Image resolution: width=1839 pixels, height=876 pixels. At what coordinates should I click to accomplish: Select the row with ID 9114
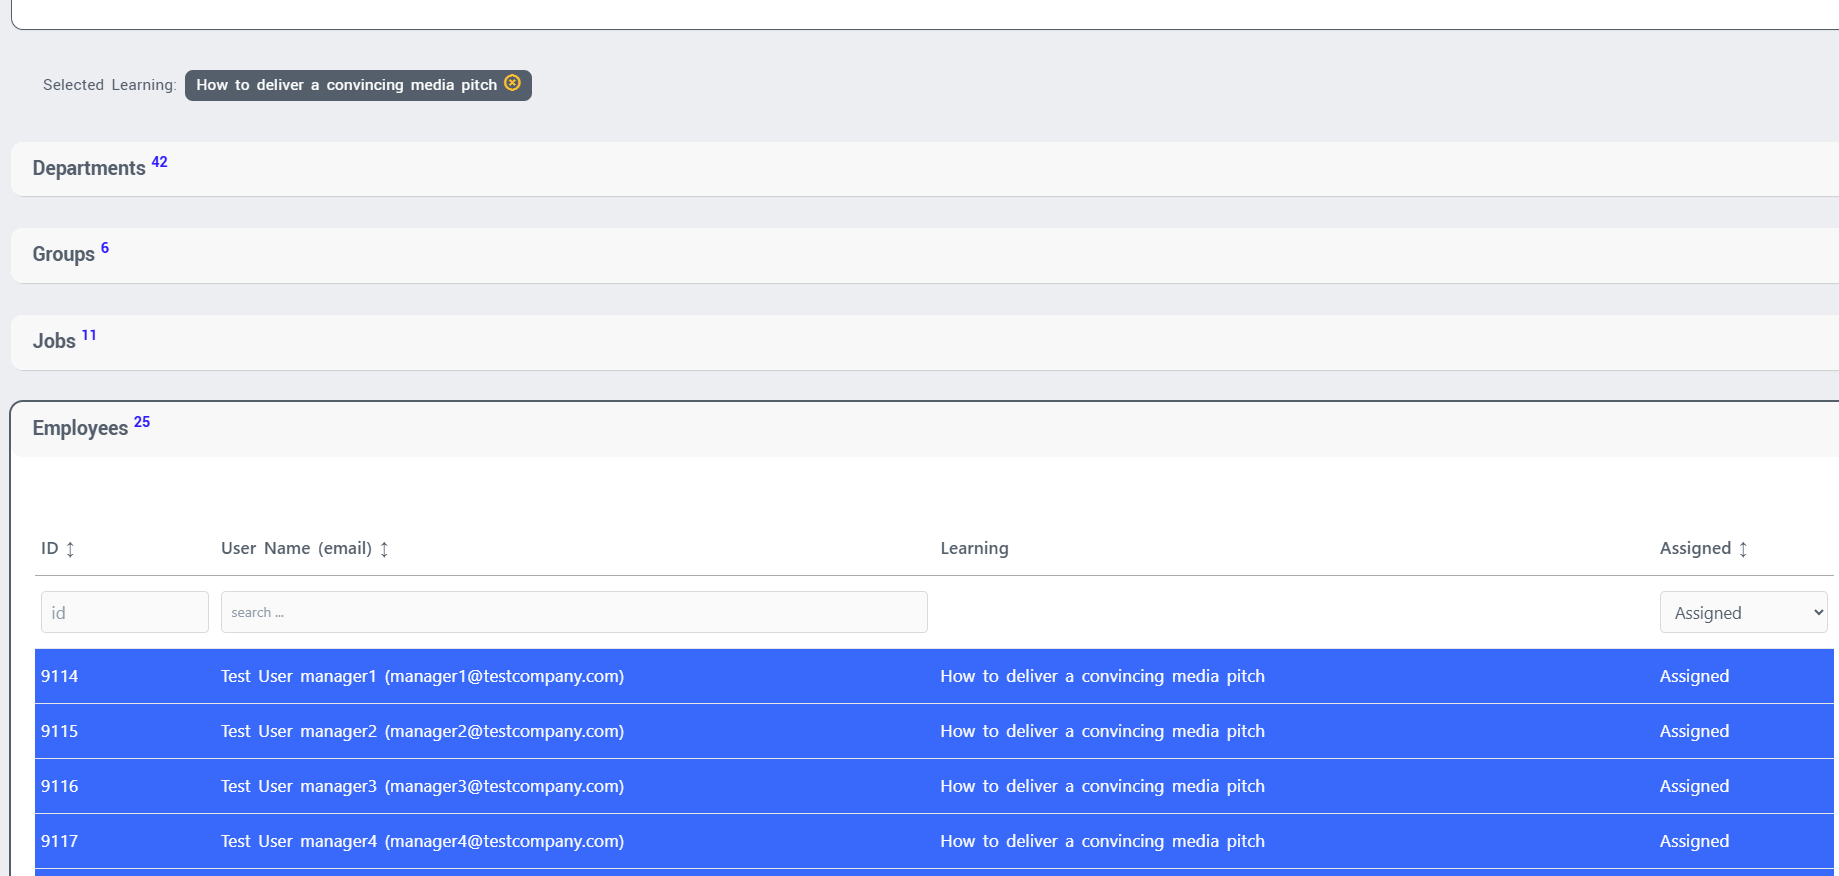click(934, 676)
